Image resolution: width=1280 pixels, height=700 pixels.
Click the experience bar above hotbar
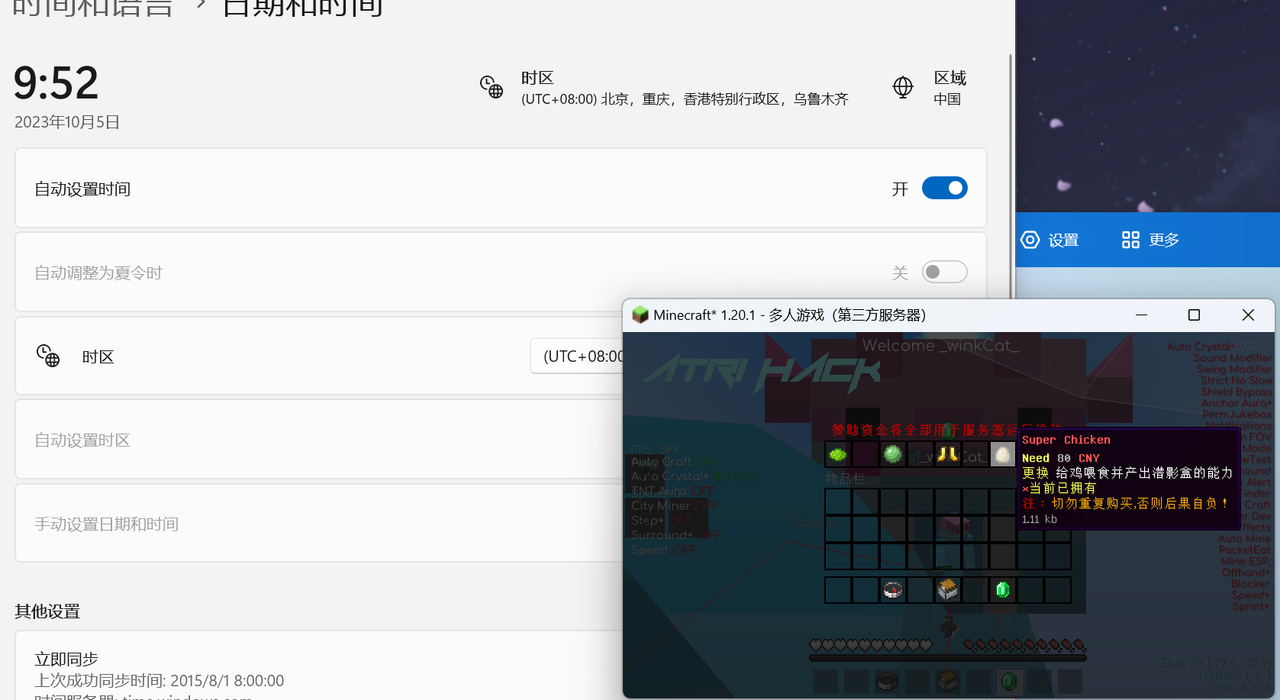948,658
